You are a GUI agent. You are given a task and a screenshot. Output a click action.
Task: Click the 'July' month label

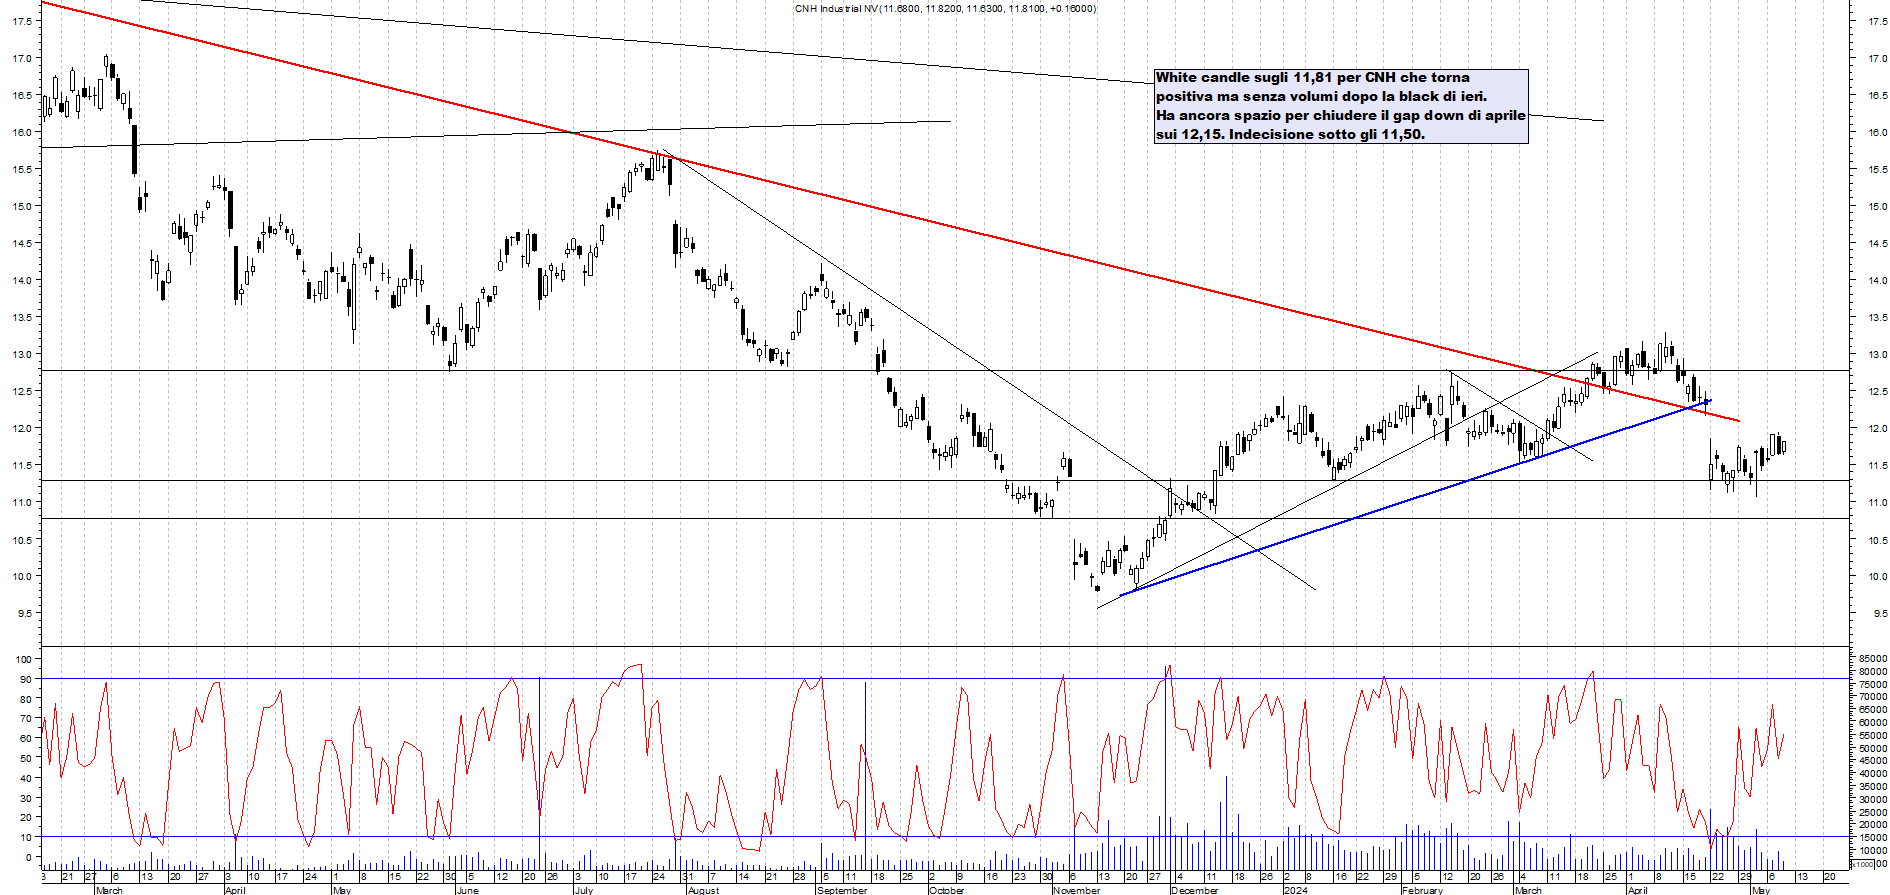[585, 890]
